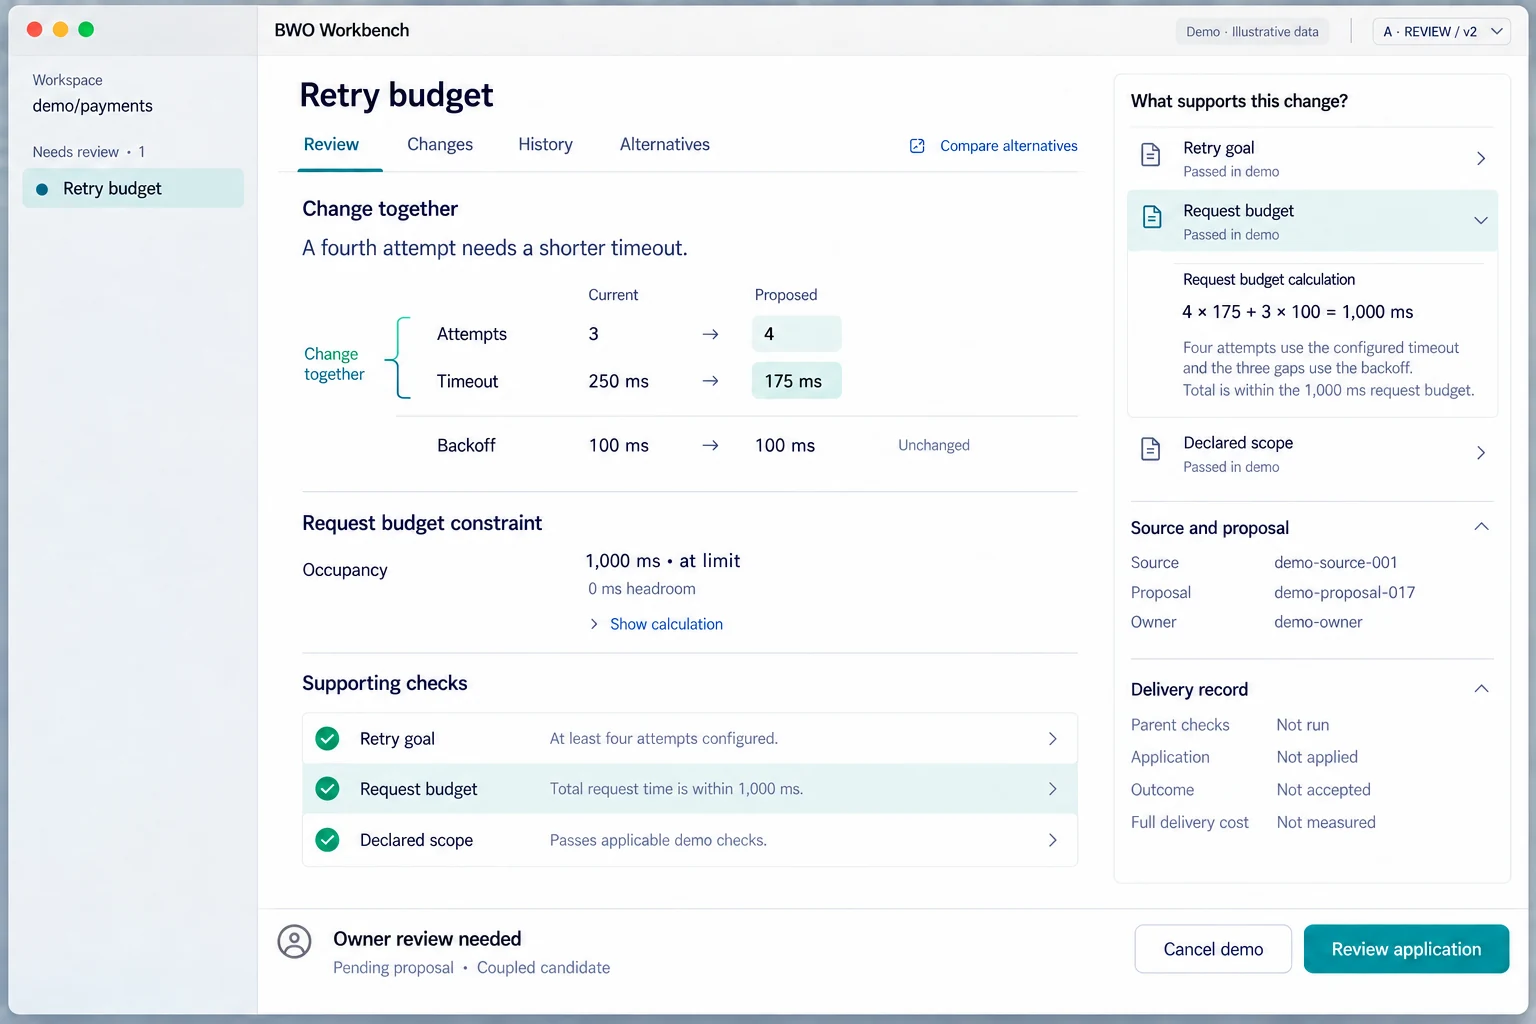Image resolution: width=1536 pixels, height=1024 pixels.
Task: Expand Show calculation under Occupancy
Action: pyautogui.click(x=656, y=624)
